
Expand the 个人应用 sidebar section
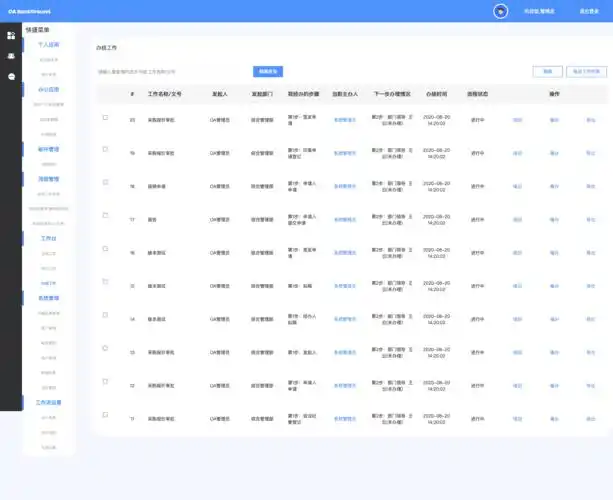[48, 45]
